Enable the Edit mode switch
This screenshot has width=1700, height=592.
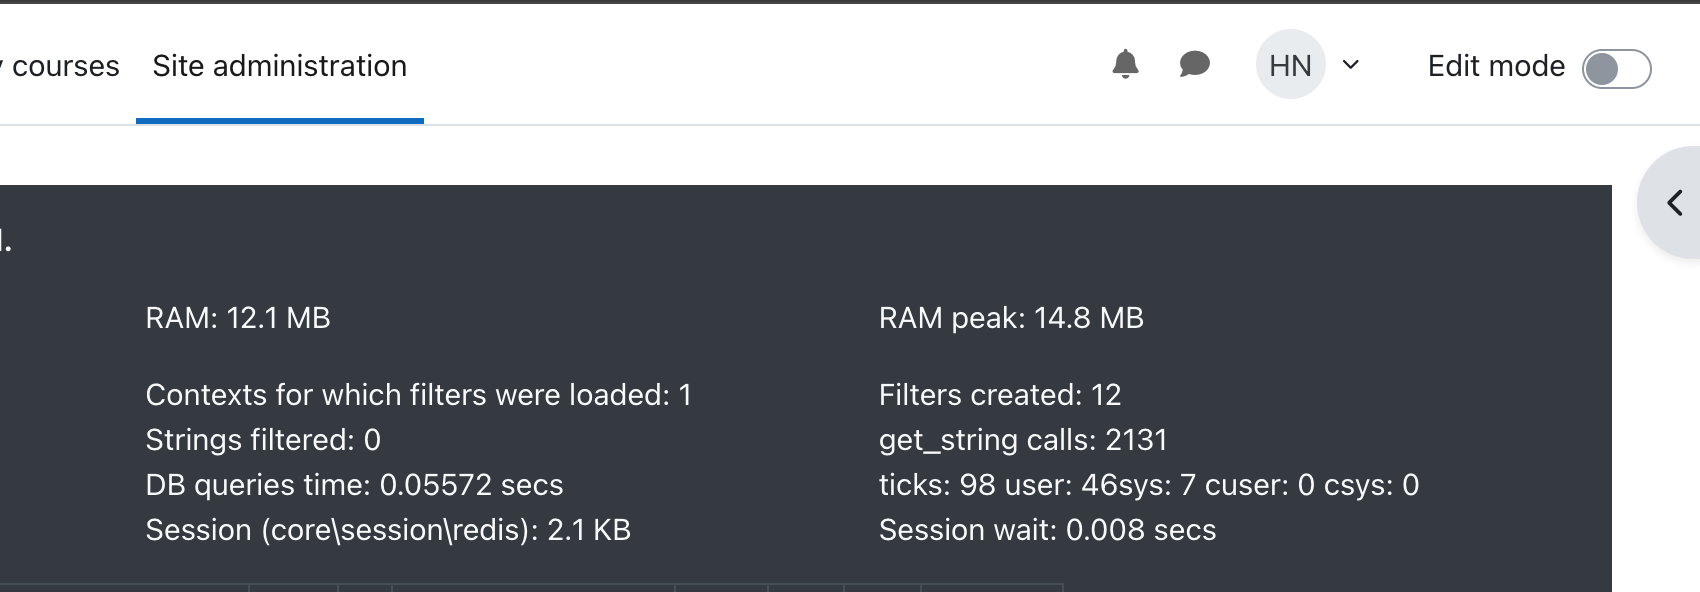[1616, 69]
